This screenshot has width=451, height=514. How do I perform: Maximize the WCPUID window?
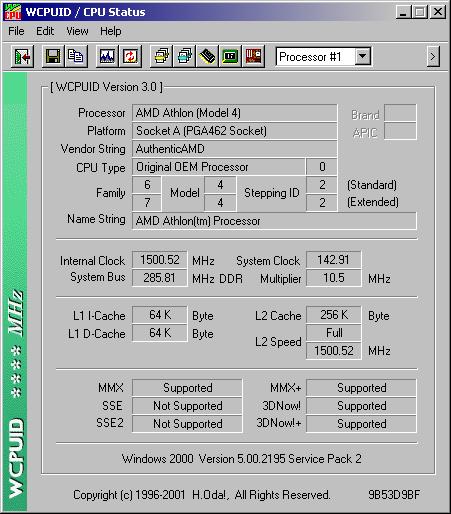pos(420,12)
